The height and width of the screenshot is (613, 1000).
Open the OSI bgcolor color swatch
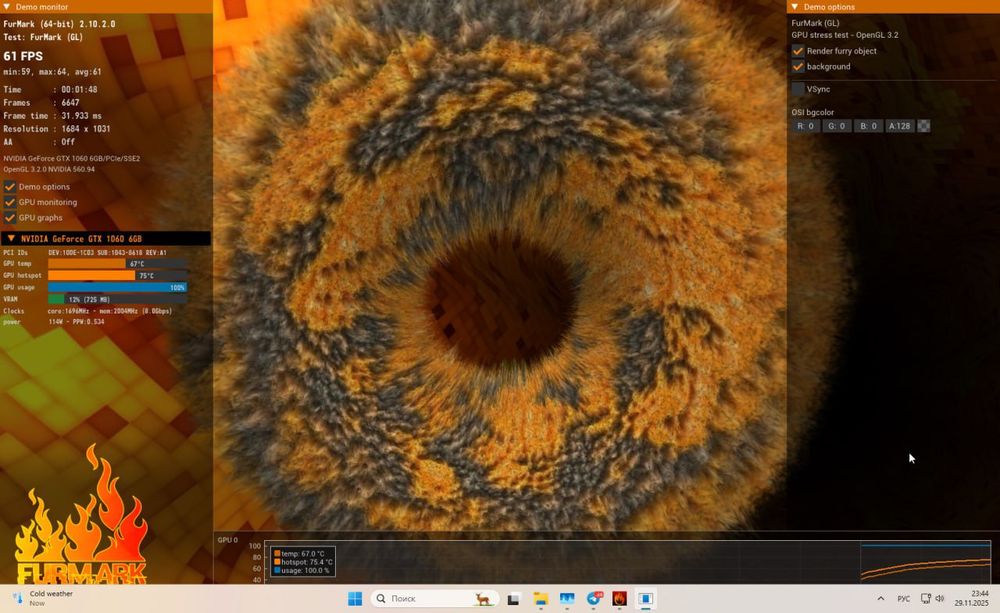(923, 126)
